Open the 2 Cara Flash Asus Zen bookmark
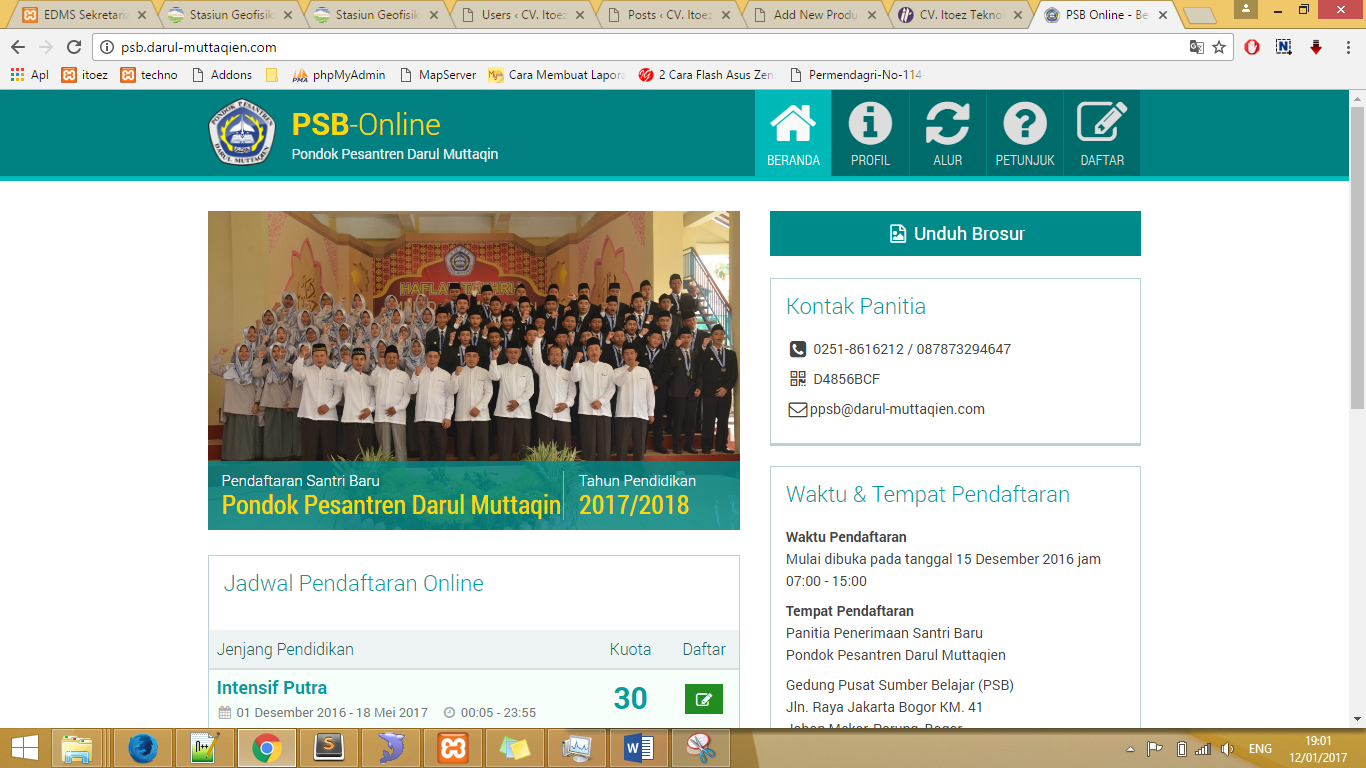The width and height of the screenshot is (1366, 768). pyautogui.click(x=706, y=74)
